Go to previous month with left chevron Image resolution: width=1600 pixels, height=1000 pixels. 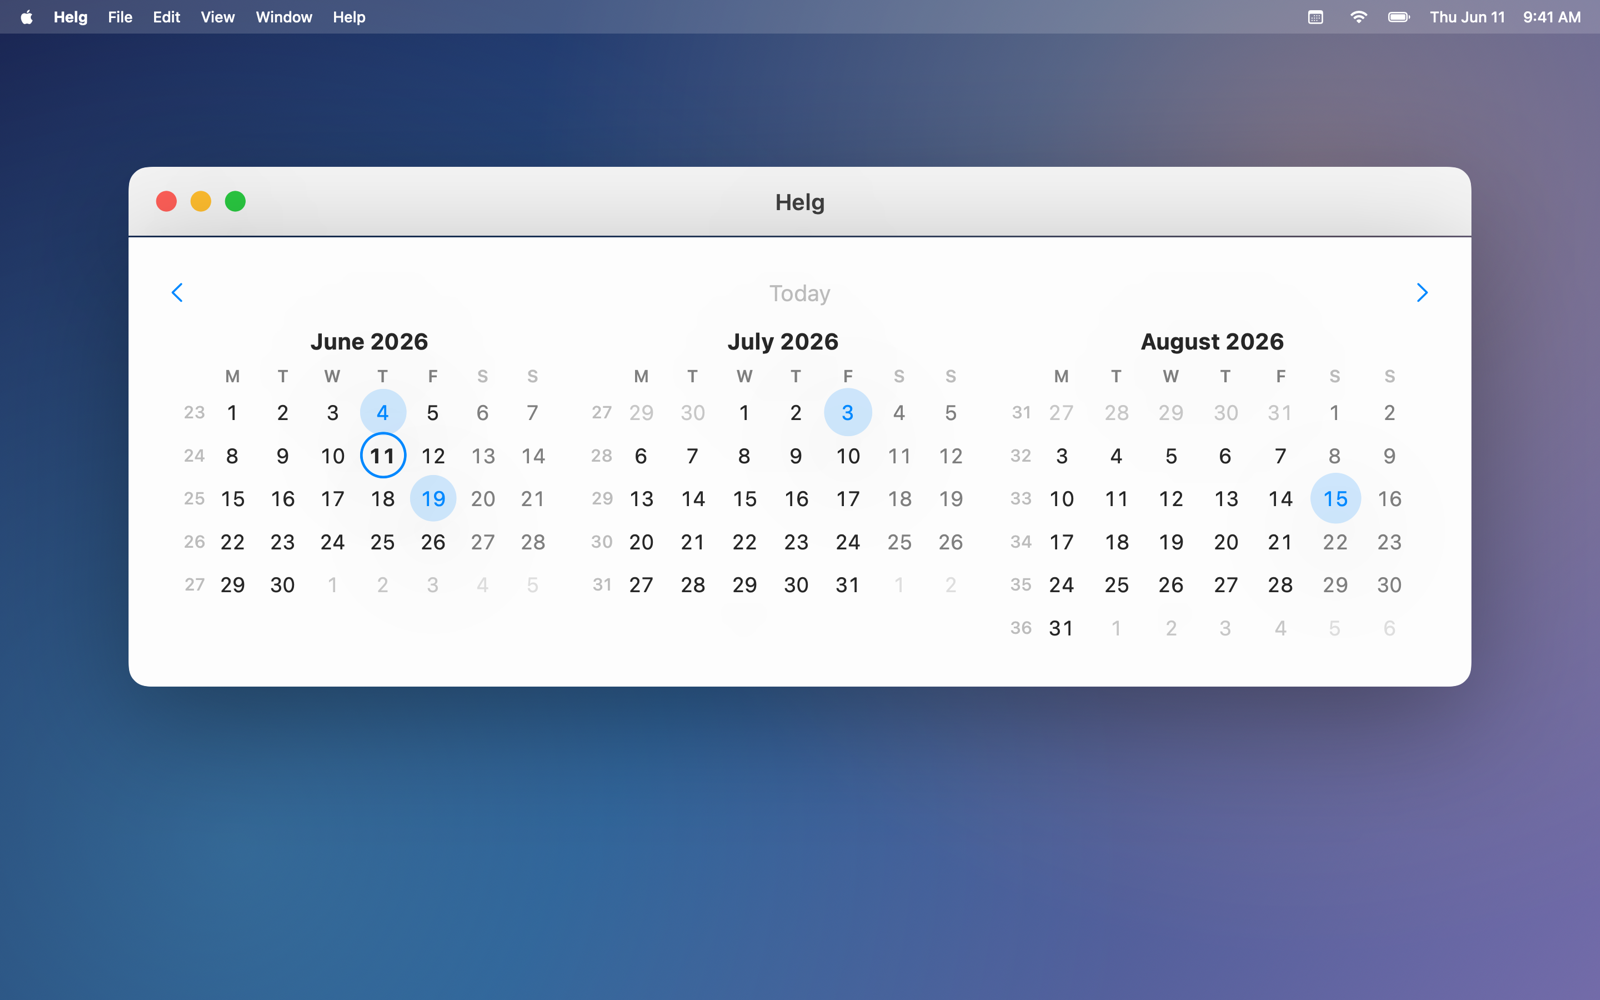pos(177,293)
